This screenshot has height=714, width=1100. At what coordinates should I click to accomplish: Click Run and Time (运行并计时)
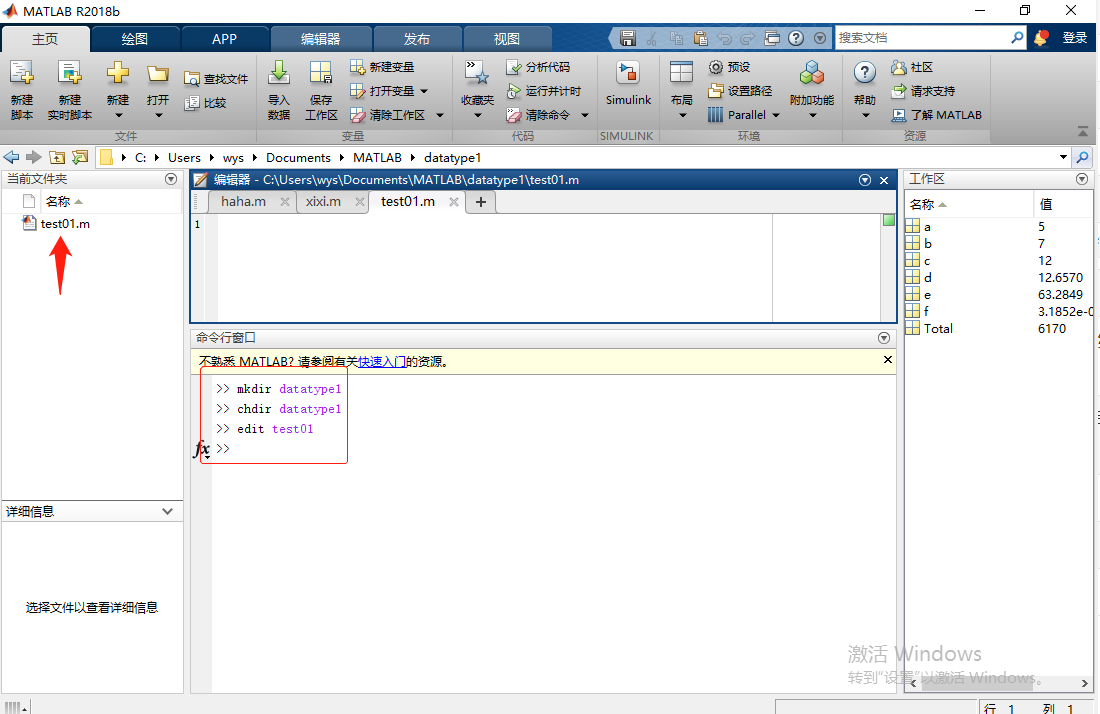544,91
